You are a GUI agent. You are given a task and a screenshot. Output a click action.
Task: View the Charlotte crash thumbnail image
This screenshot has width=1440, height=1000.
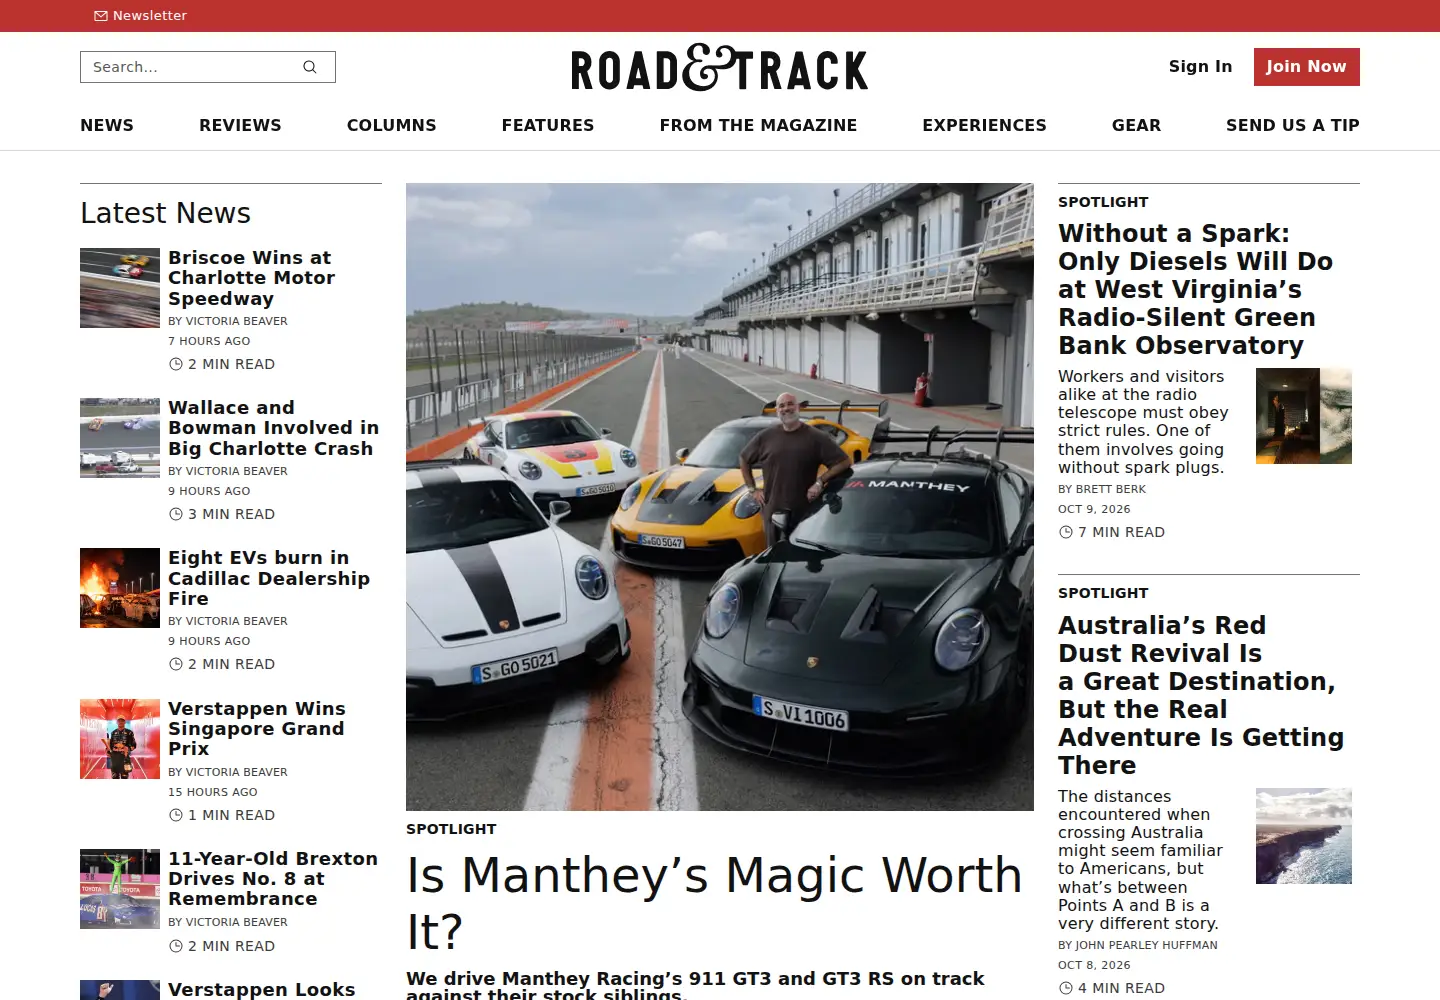[120, 438]
